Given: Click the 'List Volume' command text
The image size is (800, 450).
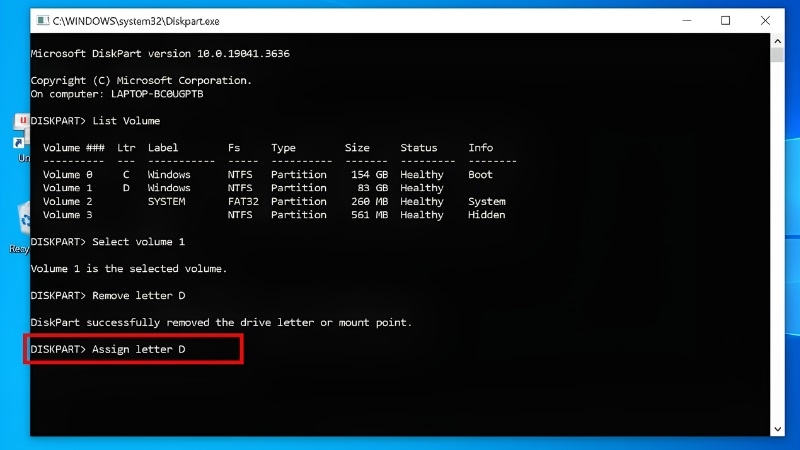Looking at the screenshot, I should pyautogui.click(x=126, y=121).
